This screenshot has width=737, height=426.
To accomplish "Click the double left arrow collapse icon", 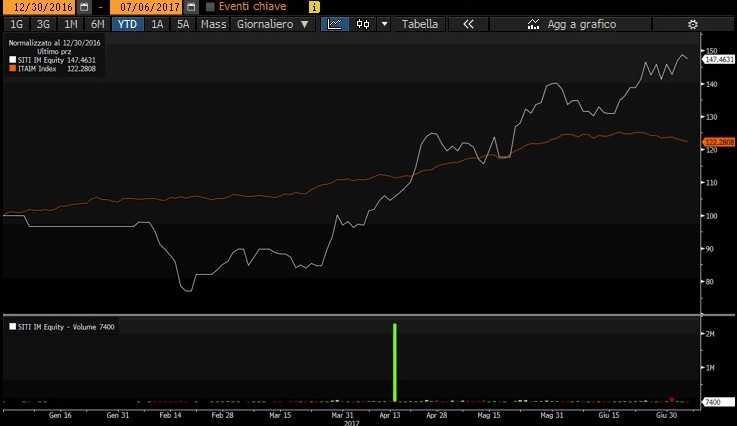I will pyautogui.click(x=467, y=24).
